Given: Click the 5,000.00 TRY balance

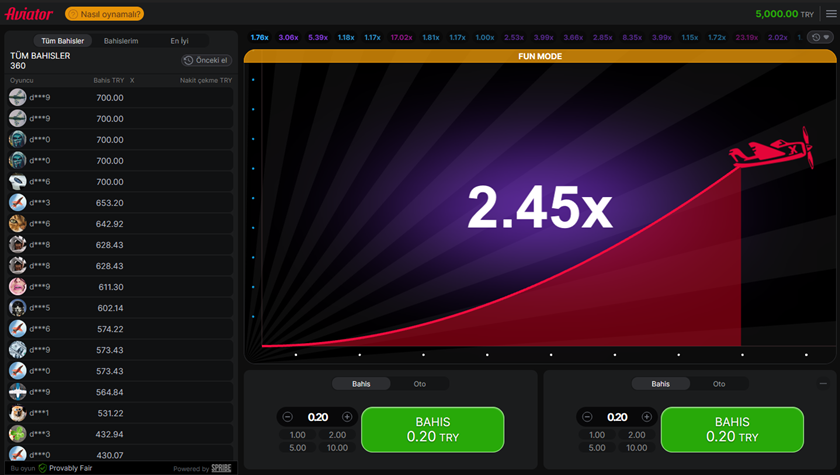Looking at the screenshot, I should pyautogui.click(x=784, y=14).
